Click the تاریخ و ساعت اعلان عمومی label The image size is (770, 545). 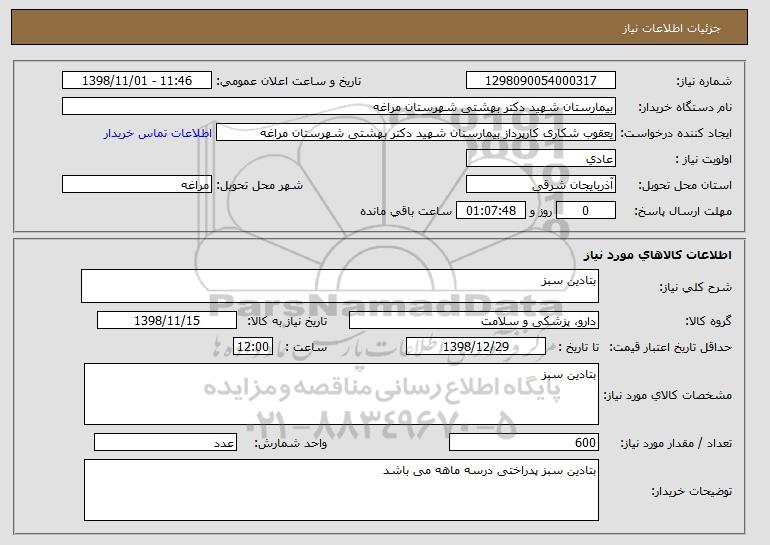[289, 81]
